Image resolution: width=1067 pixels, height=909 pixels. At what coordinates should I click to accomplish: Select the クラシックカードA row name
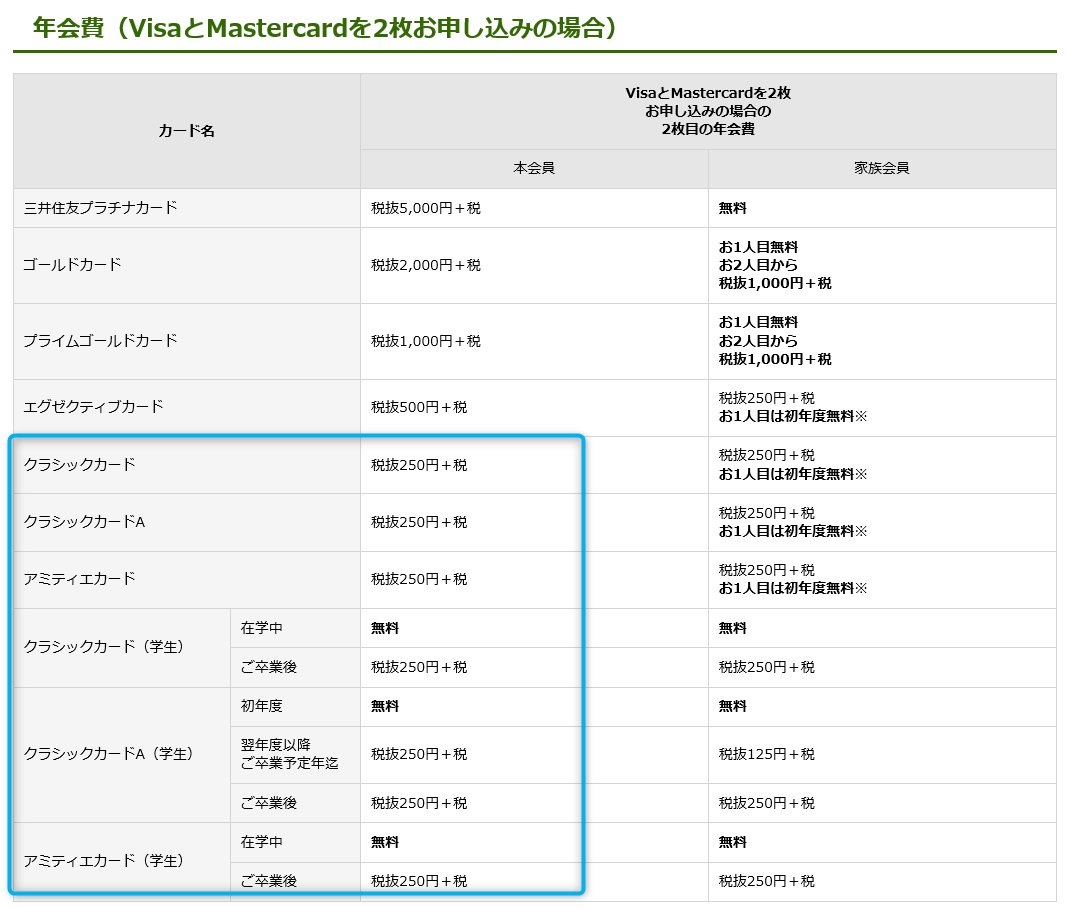(x=84, y=522)
